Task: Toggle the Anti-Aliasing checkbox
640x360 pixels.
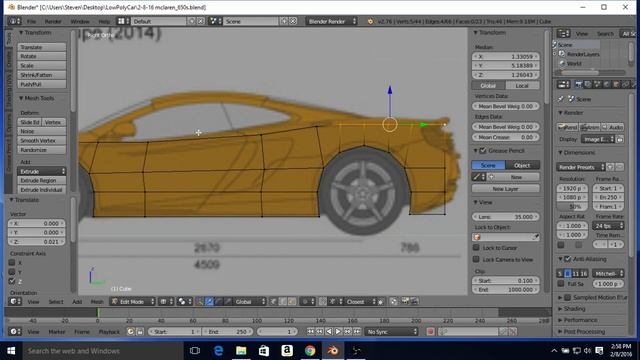Action: 568,259
